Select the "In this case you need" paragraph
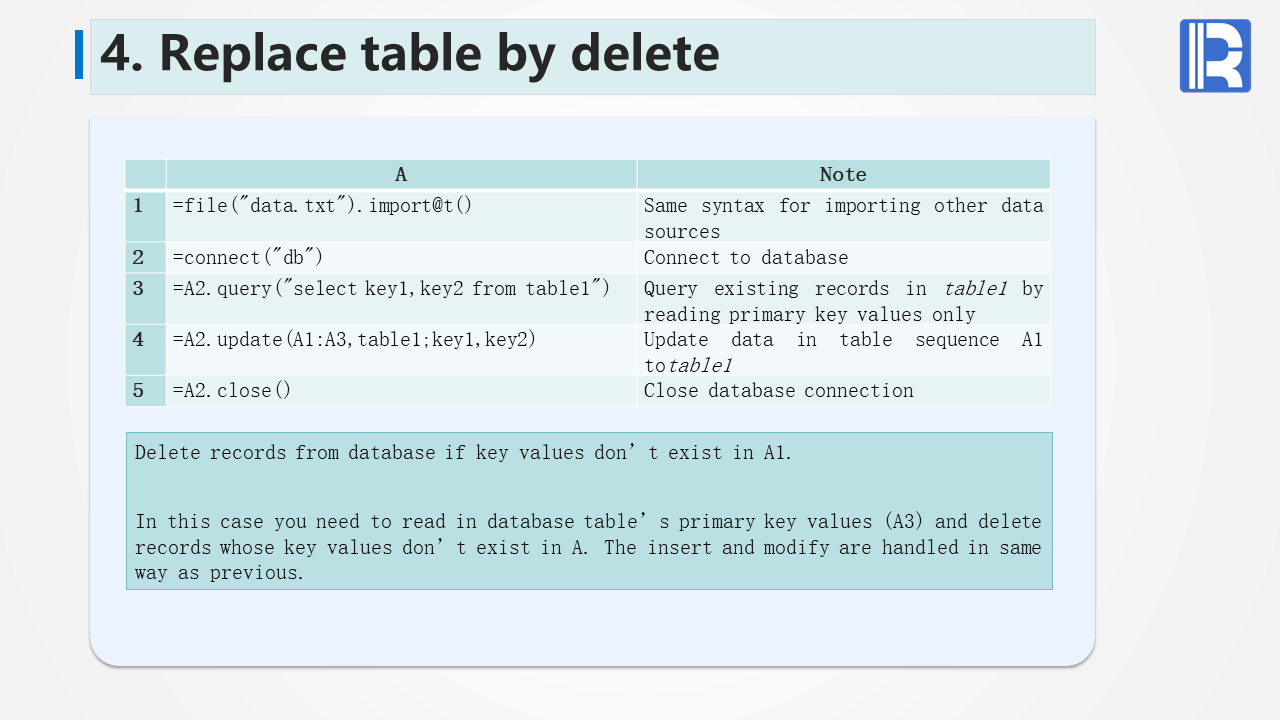1280x720 pixels. coord(588,547)
